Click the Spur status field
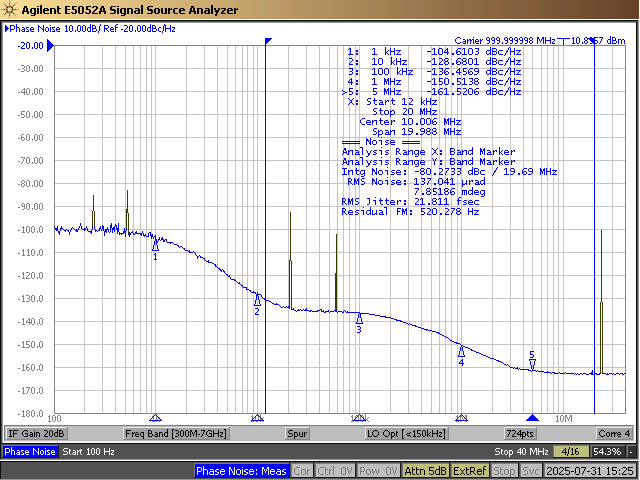This screenshot has width=640, height=480. click(x=297, y=433)
